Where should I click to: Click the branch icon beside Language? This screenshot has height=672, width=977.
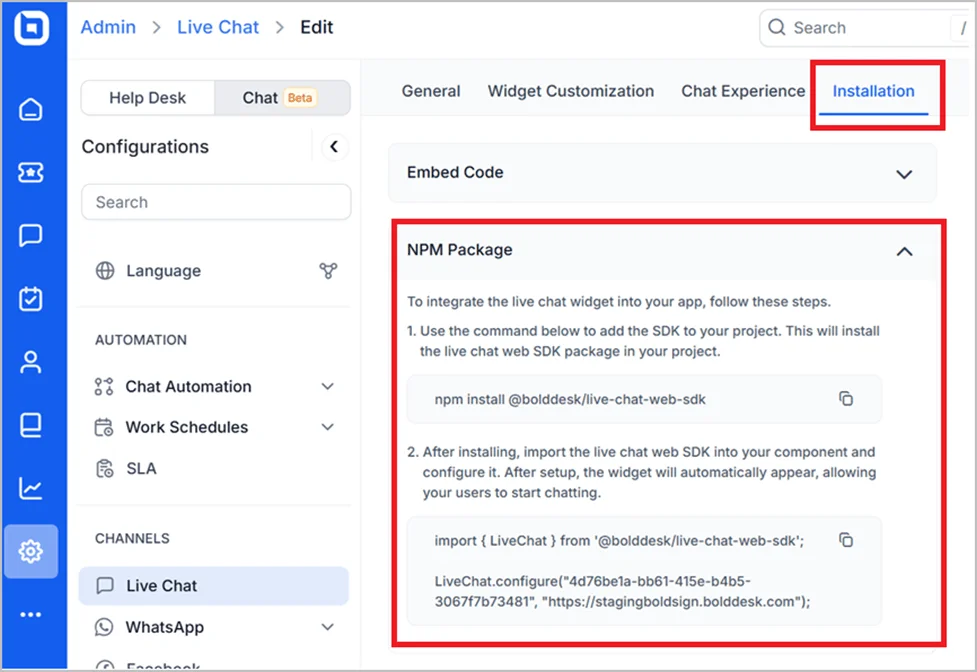(328, 271)
